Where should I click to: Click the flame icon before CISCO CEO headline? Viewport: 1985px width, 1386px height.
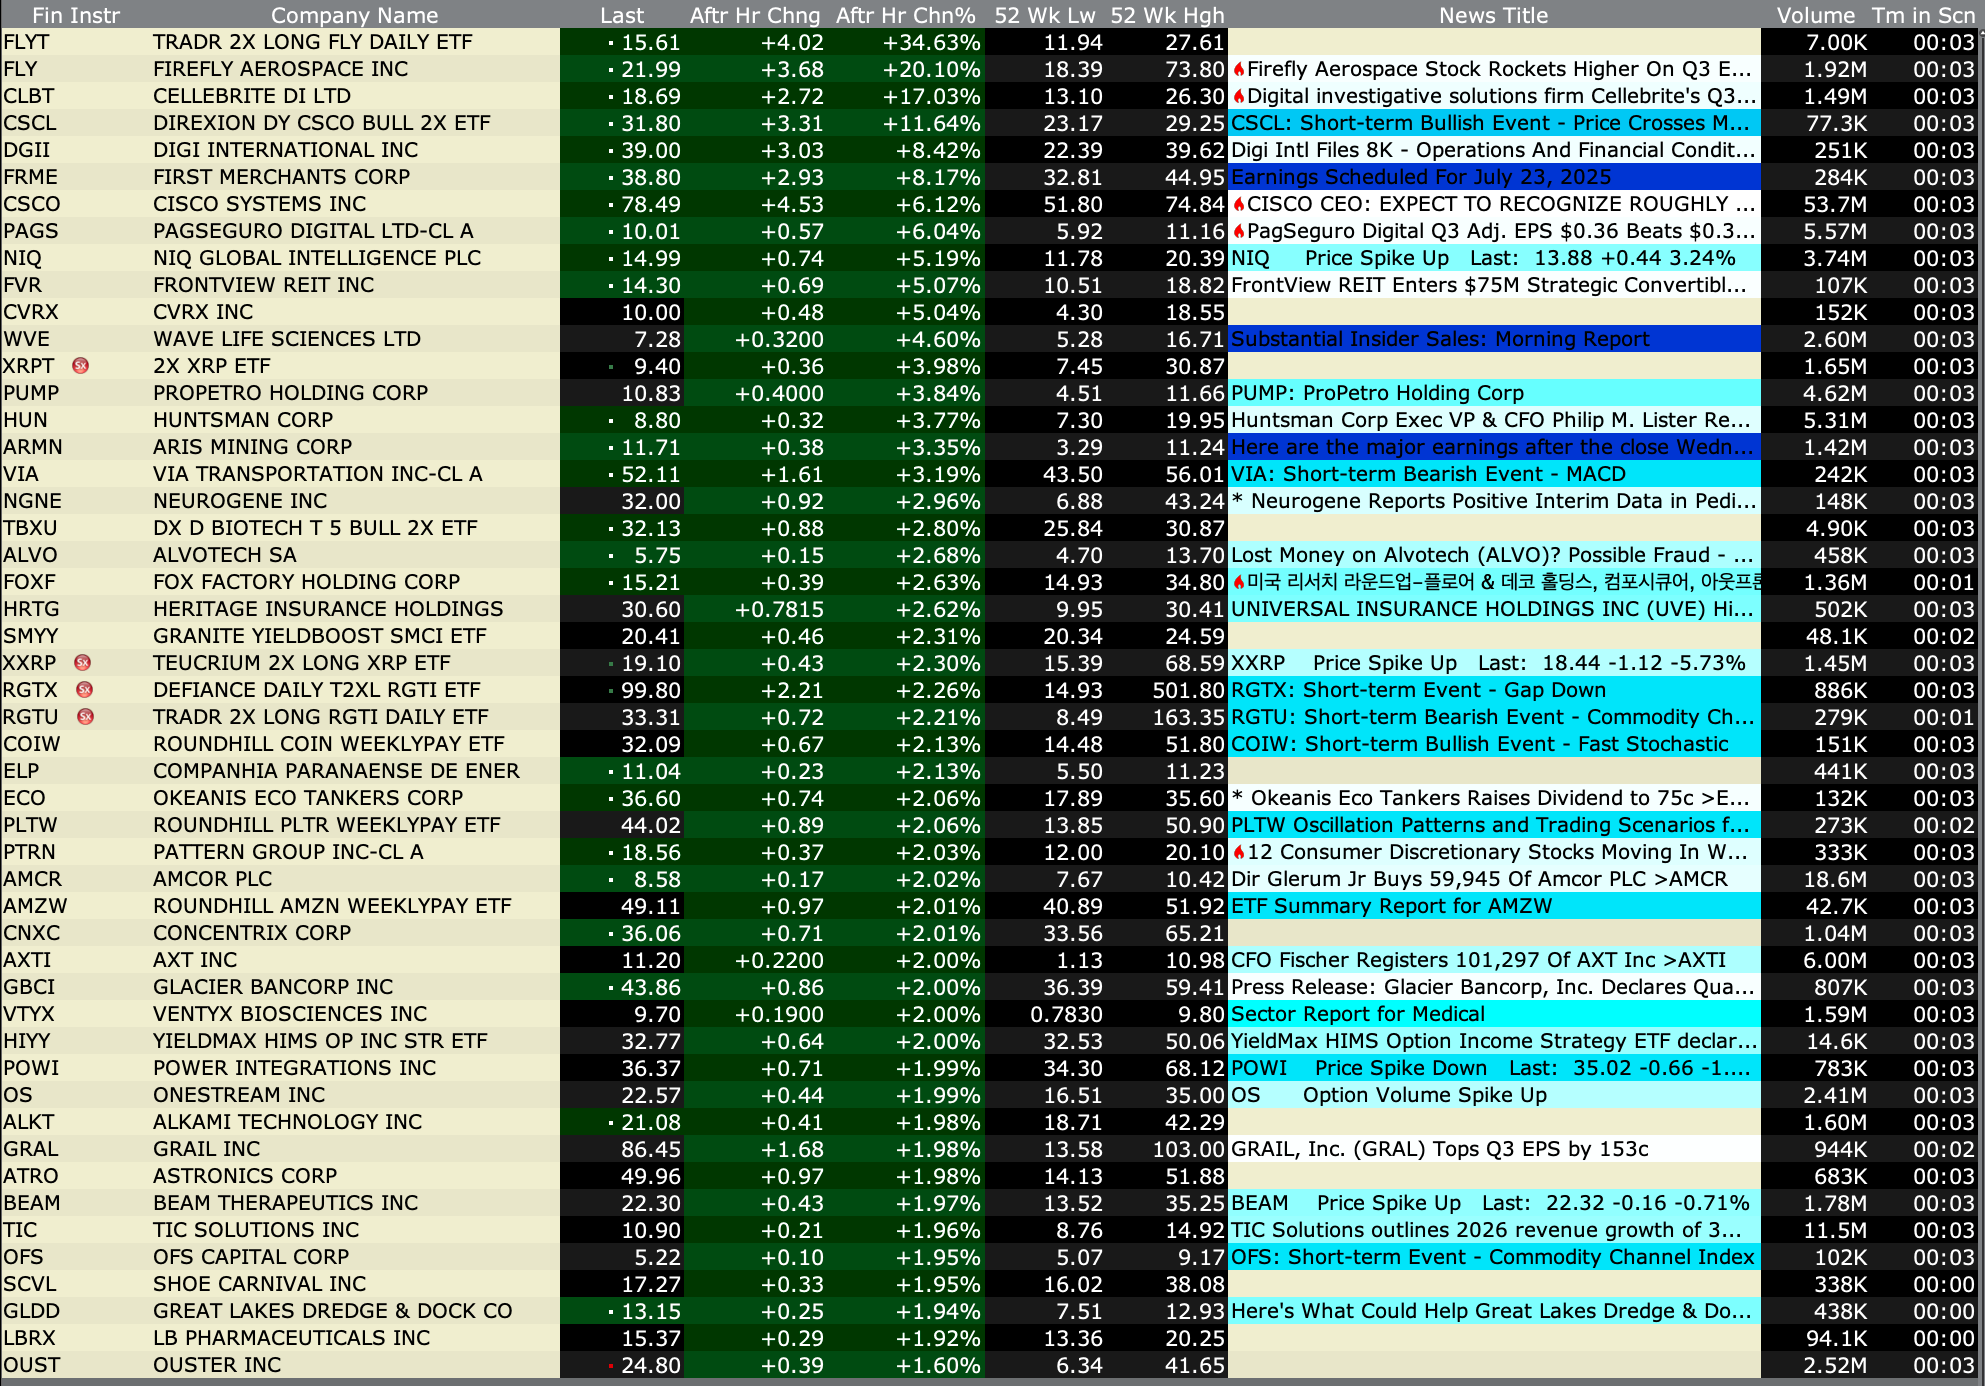(x=1239, y=204)
